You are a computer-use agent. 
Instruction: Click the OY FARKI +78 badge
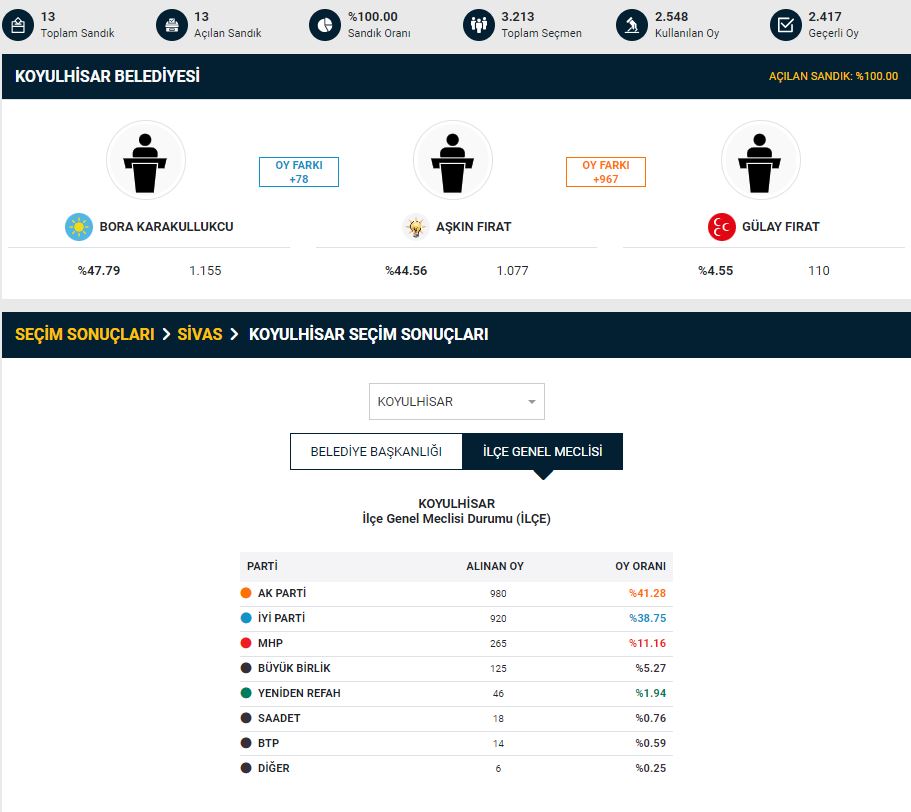[x=299, y=172]
